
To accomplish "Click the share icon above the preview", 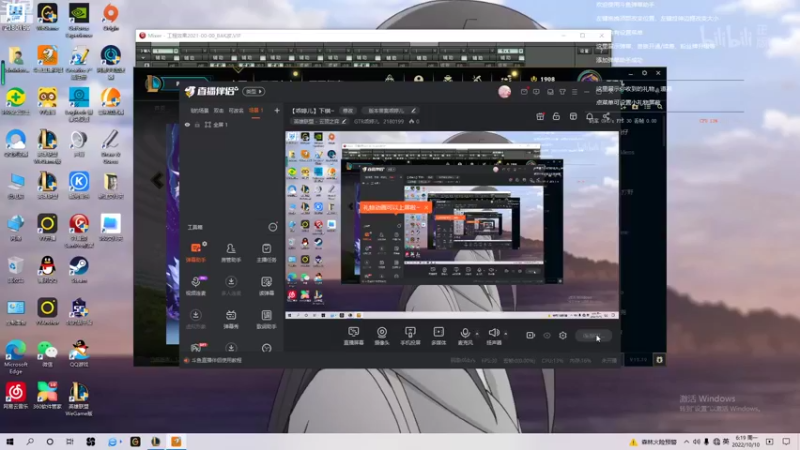I will [606, 116].
